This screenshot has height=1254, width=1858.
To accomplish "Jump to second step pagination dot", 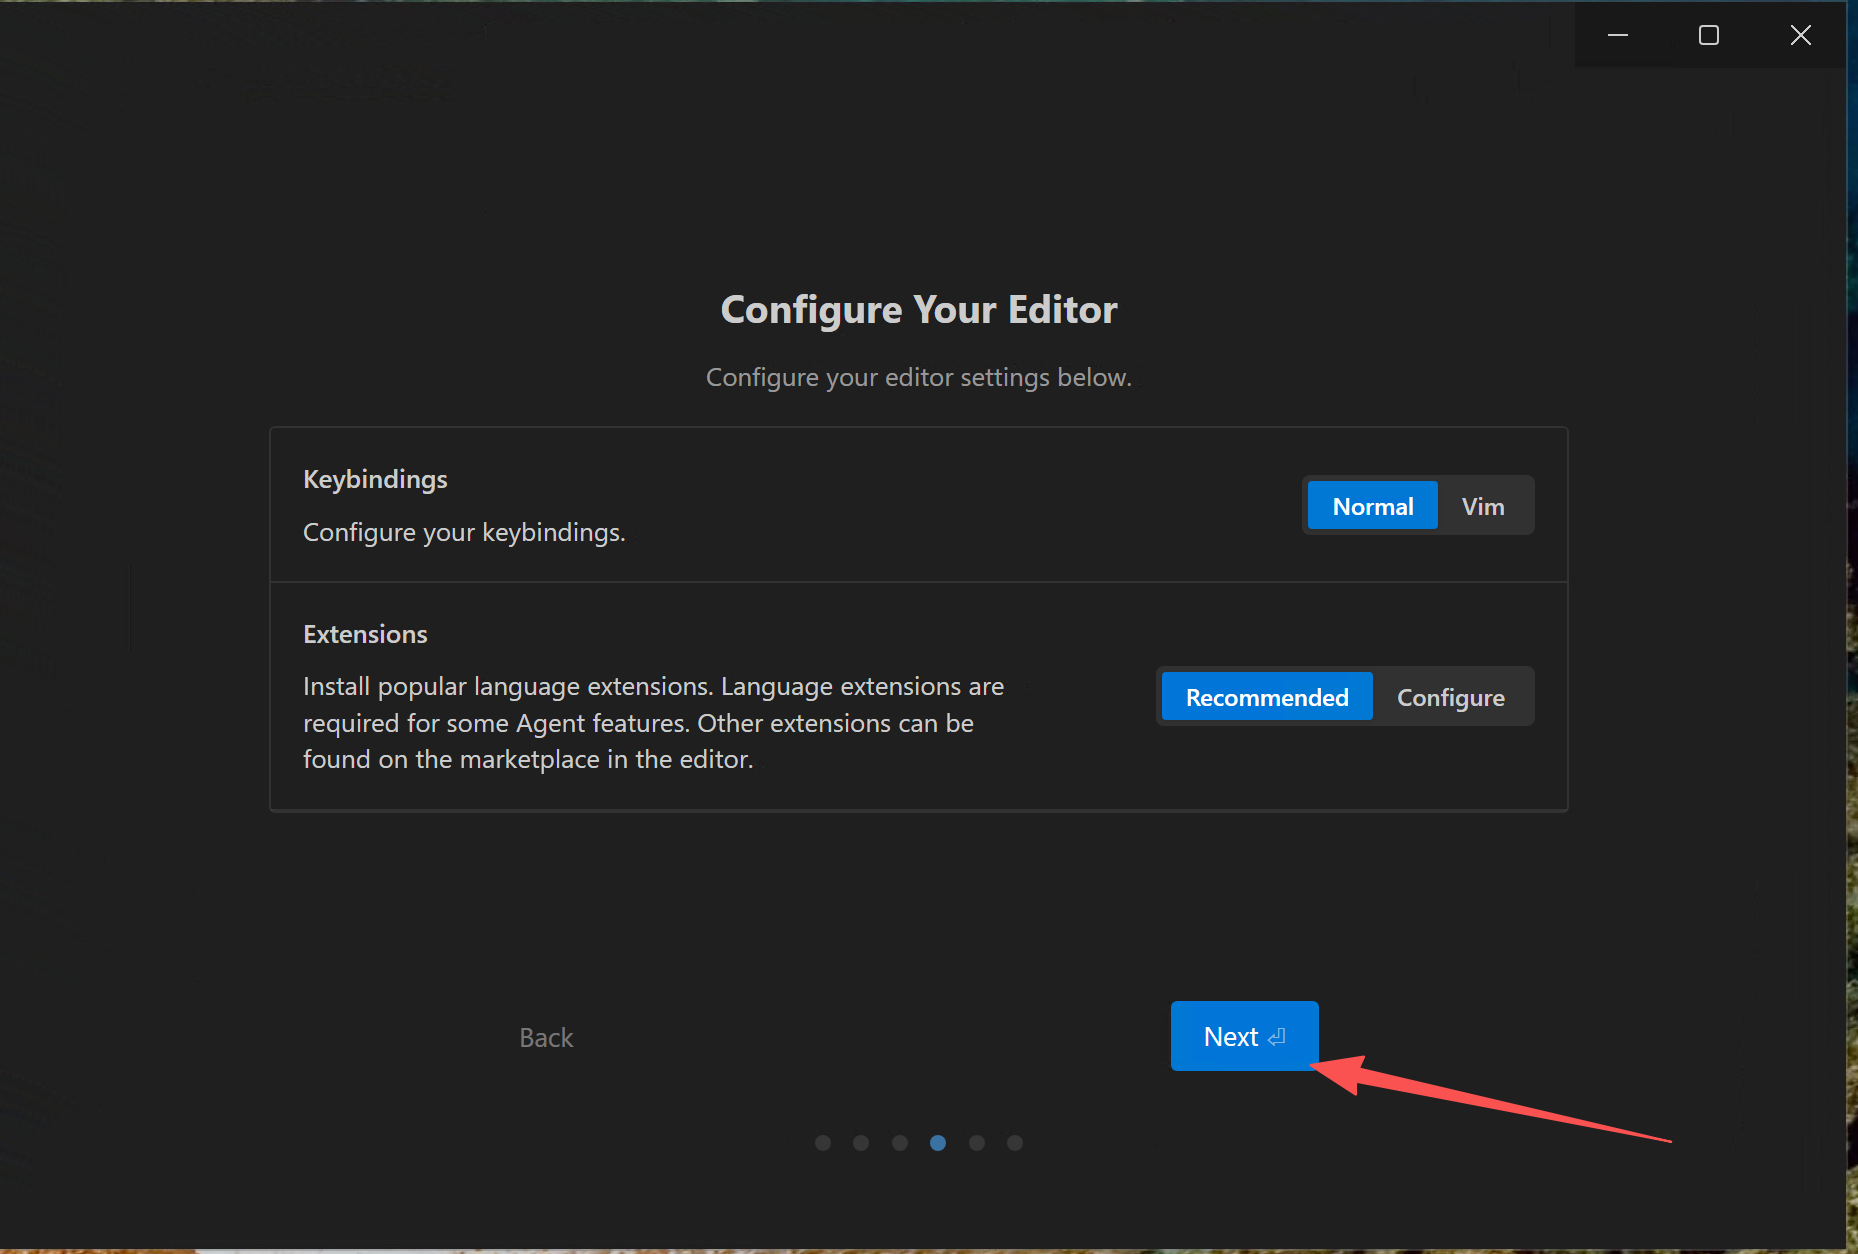I will pyautogui.click(x=861, y=1143).
